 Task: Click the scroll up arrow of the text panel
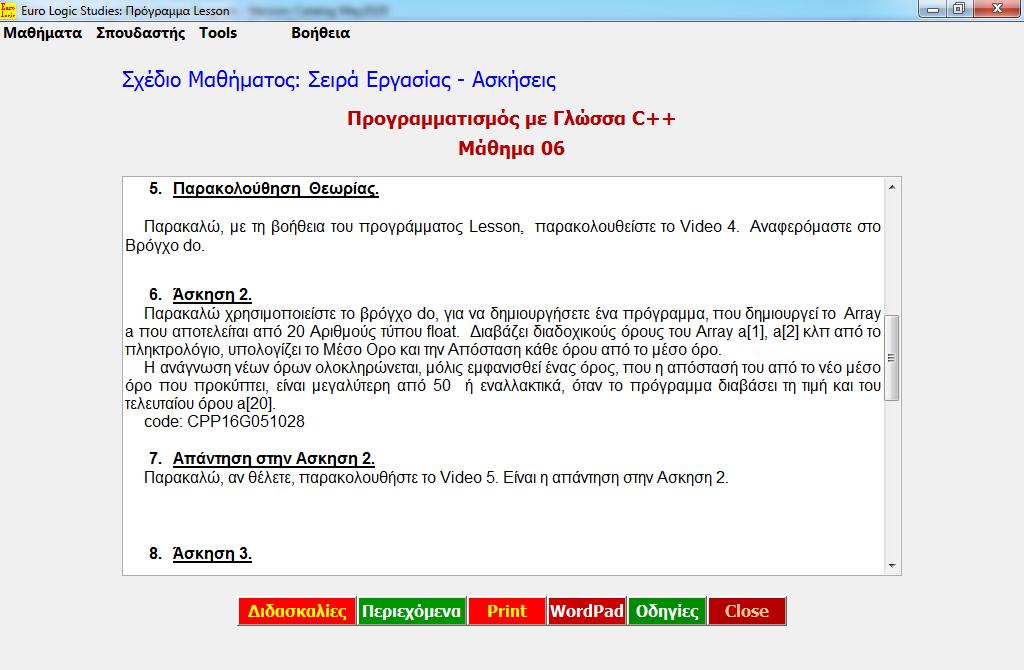tap(892, 187)
